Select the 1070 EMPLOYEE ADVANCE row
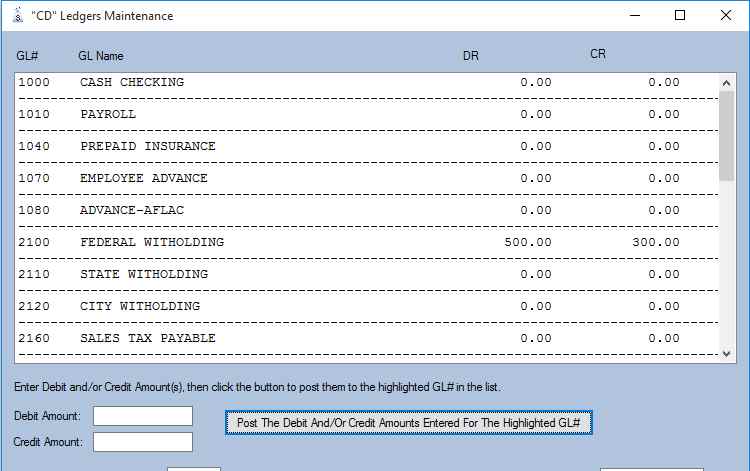This screenshot has width=750, height=471. [x=367, y=178]
